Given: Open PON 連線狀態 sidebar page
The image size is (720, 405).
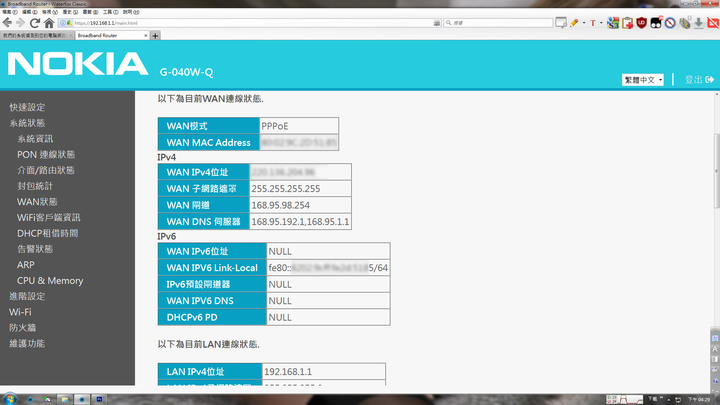Looking at the screenshot, I should pyautogui.click(x=46, y=154).
